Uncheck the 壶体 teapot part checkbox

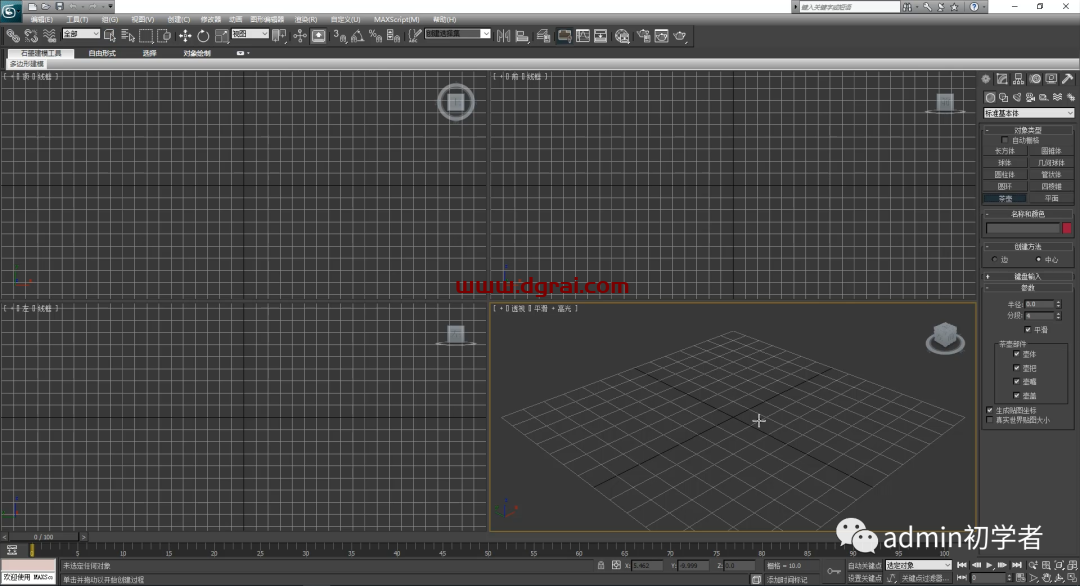click(1017, 354)
